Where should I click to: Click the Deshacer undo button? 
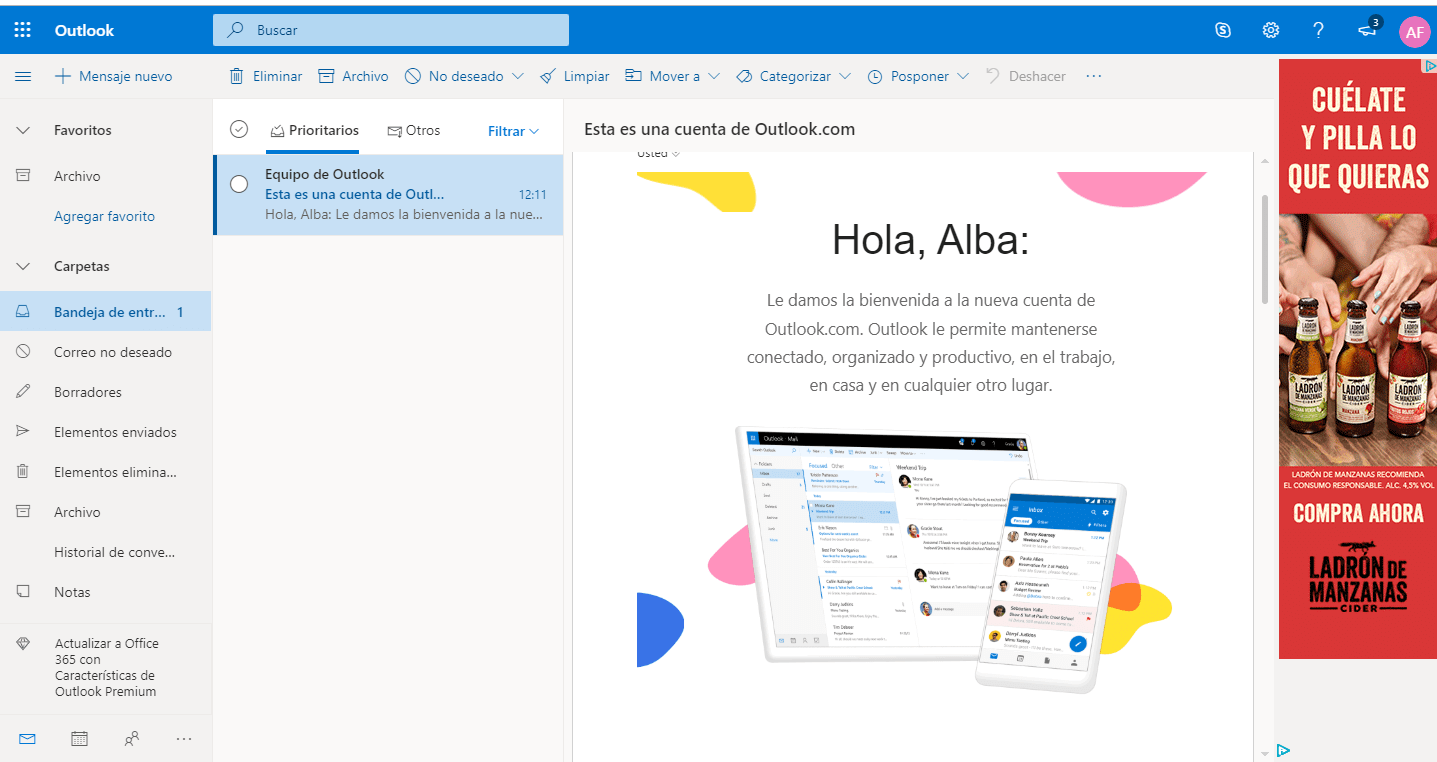1025,76
